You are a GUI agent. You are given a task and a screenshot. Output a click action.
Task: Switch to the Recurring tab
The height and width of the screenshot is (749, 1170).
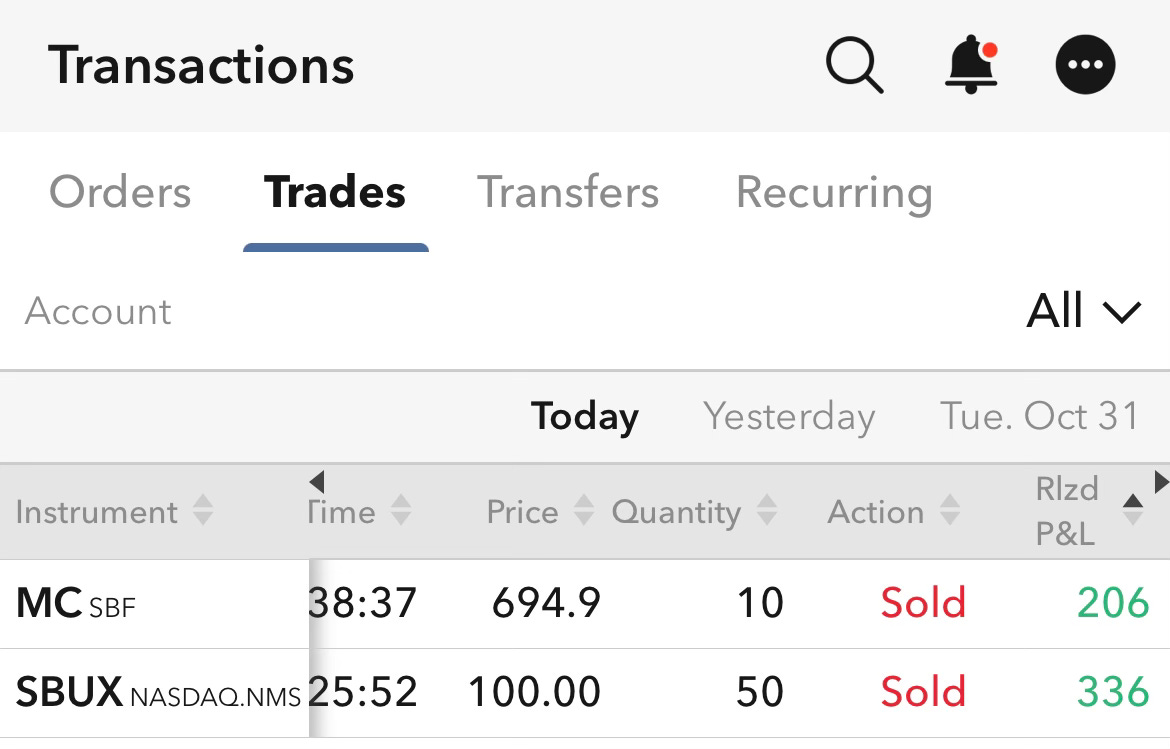(834, 194)
